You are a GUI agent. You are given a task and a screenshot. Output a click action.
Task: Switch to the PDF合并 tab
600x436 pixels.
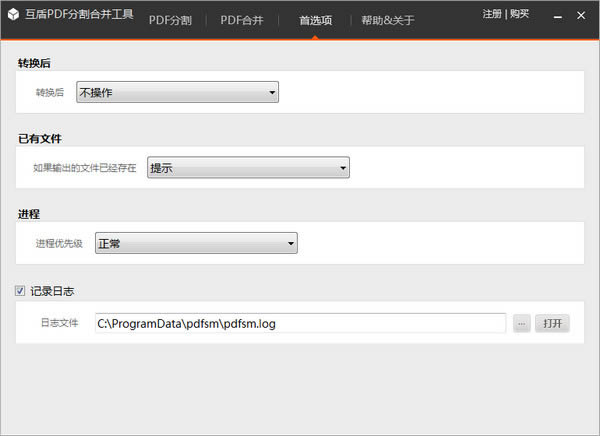[x=242, y=20]
